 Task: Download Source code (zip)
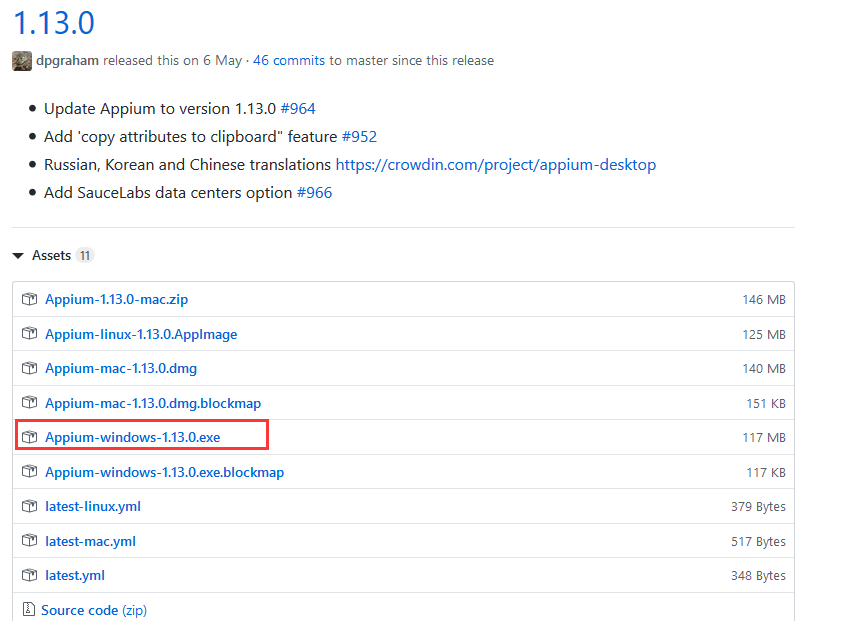pos(94,611)
